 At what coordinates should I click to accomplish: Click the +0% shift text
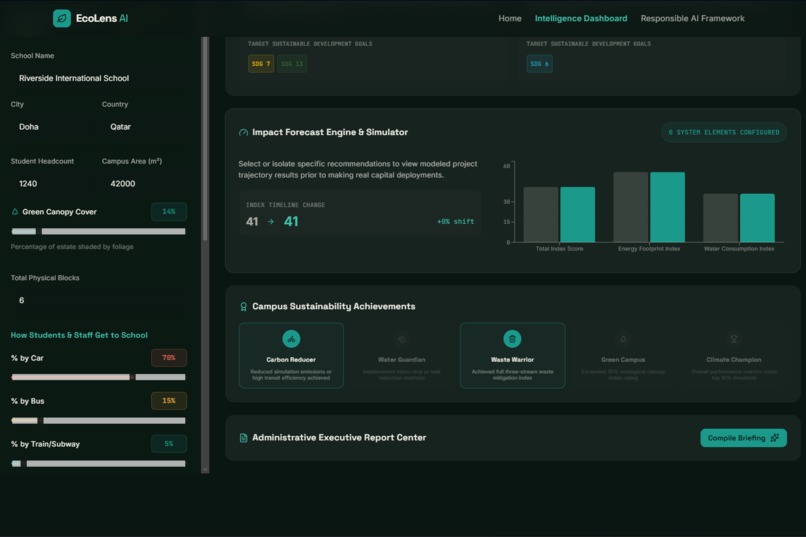point(455,221)
